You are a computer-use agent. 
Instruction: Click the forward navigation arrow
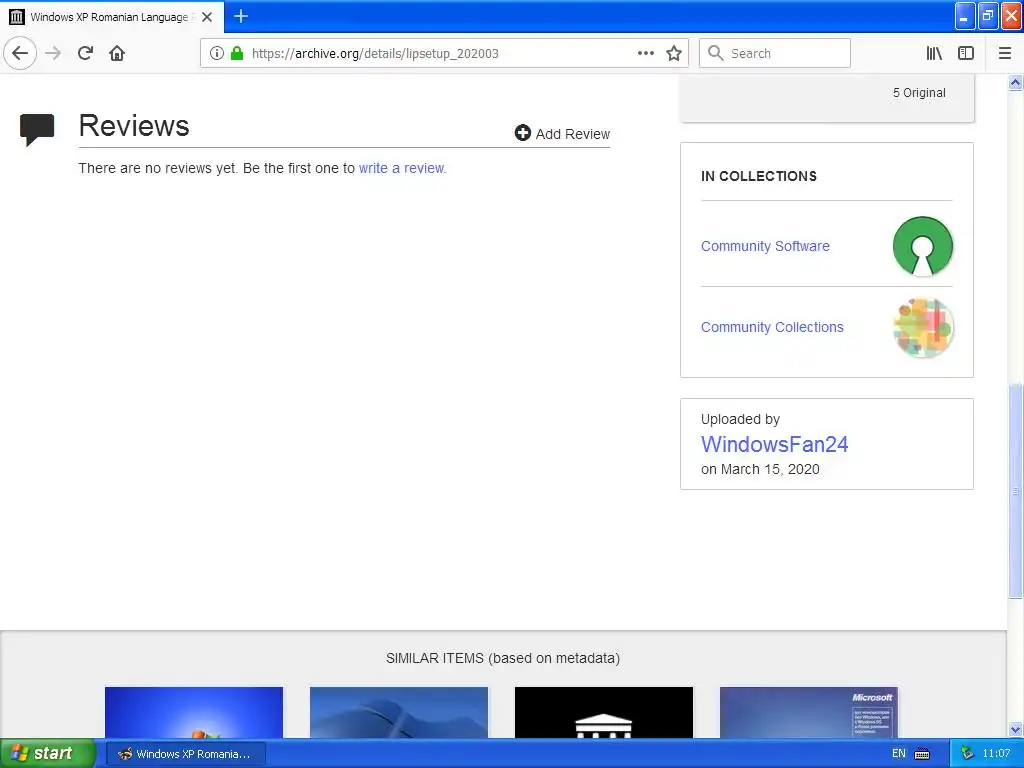click(x=53, y=53)
